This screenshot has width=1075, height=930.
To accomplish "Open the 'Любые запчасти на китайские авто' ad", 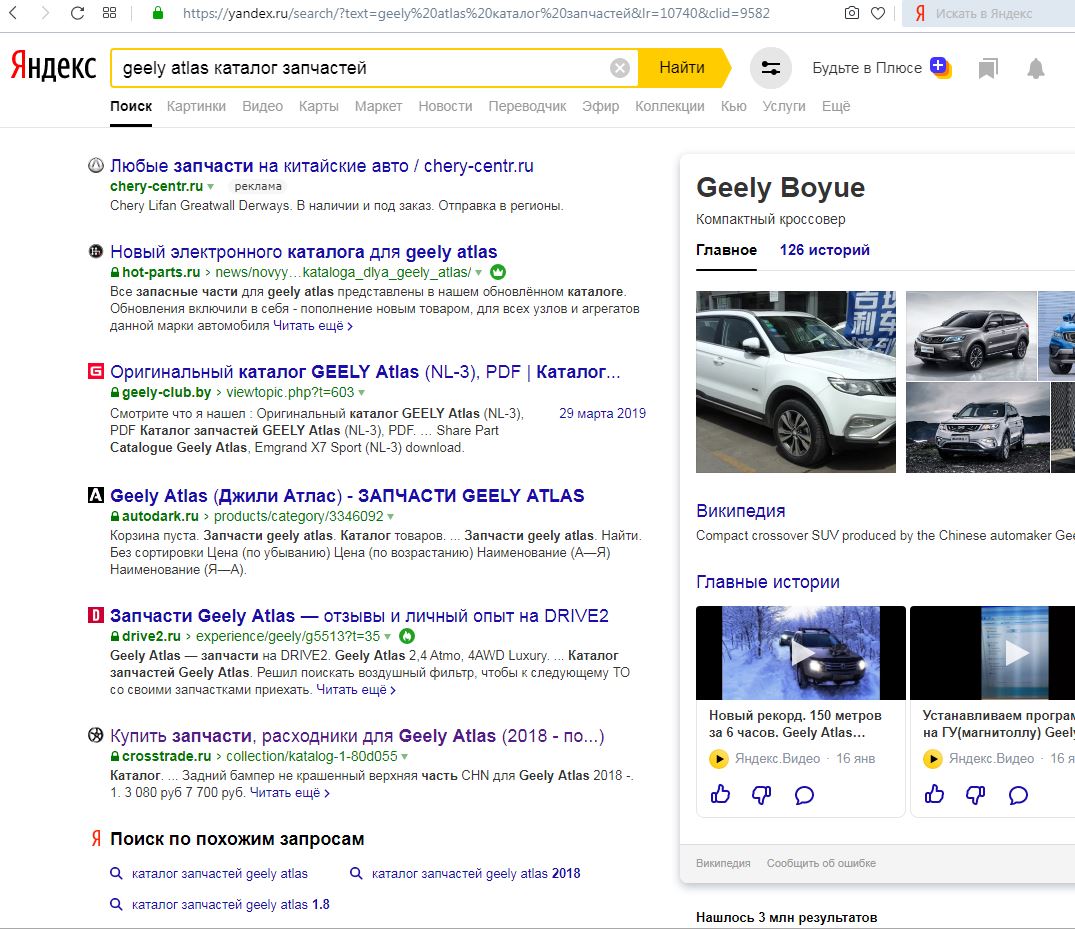I will [x=322, y=166].
